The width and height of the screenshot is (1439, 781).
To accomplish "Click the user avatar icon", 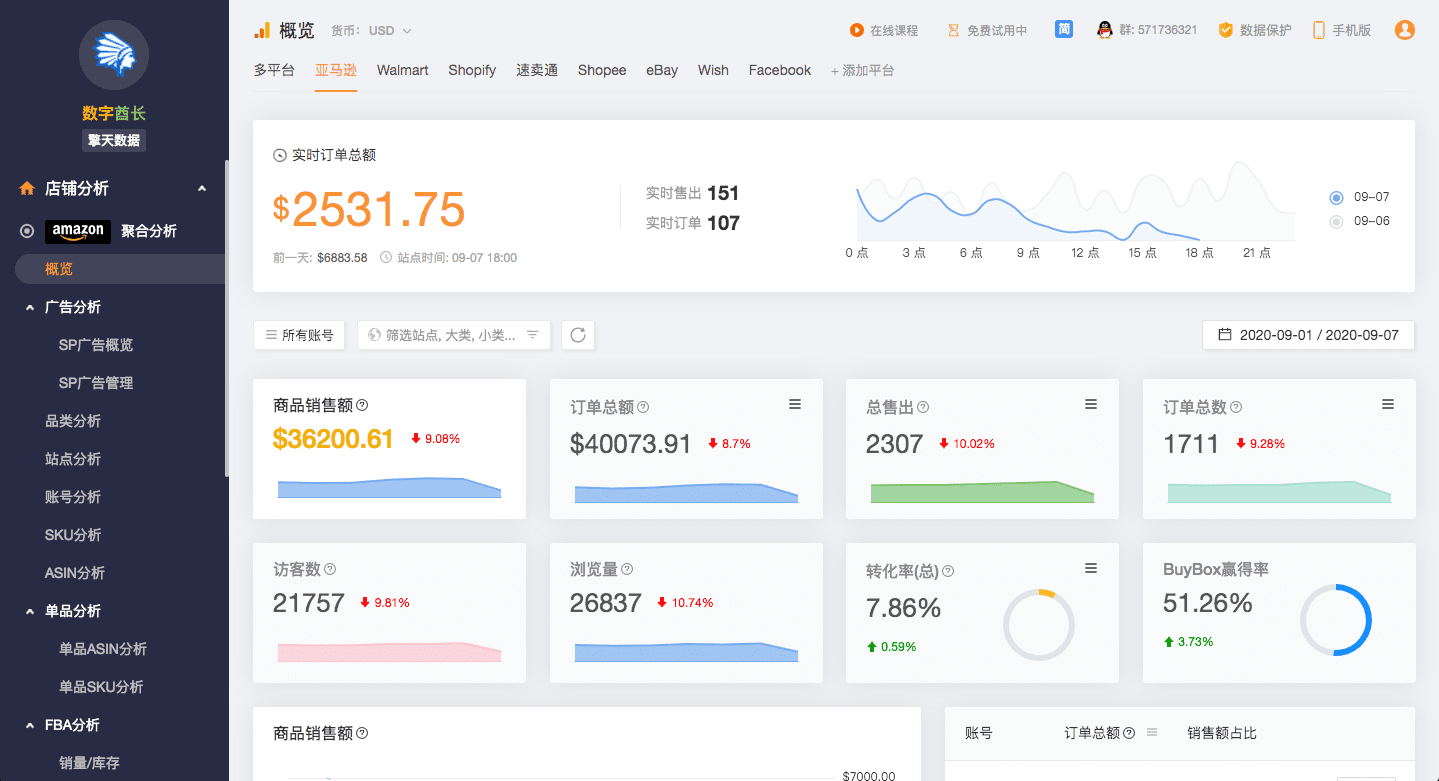I will click(1404, 29).
